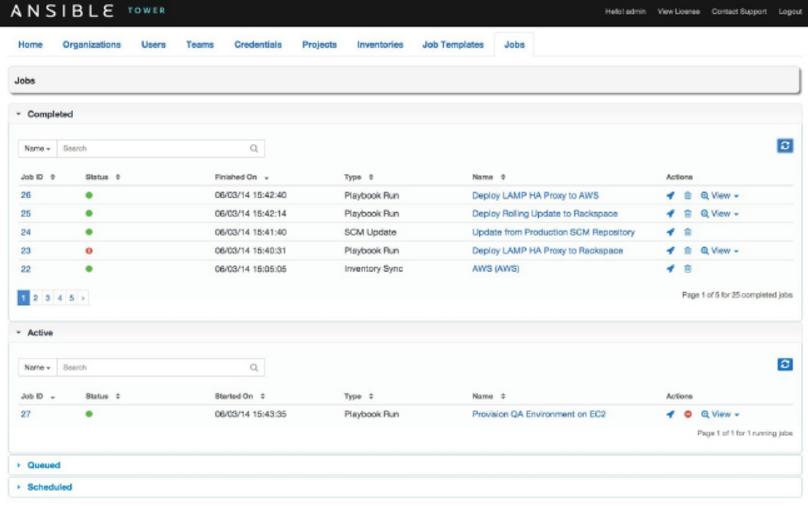Open the Credentials tab
Screen dimensions: 808x506
pyautogui.click(x=258, y=45)
